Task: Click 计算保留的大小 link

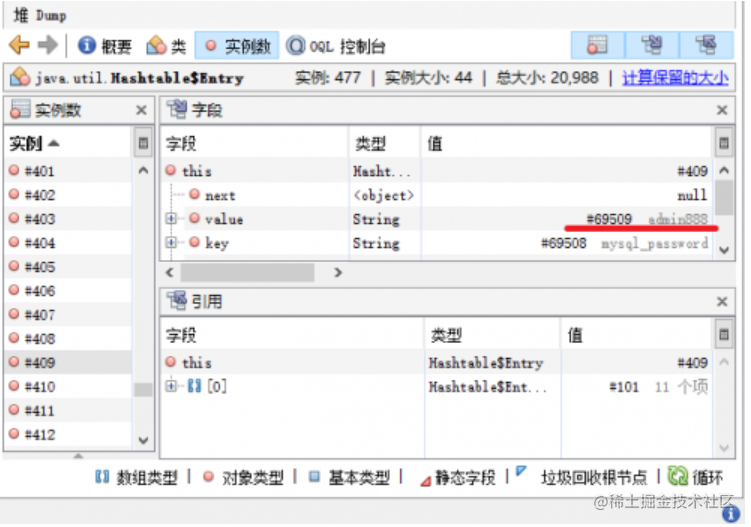Action: pyautogui.click(x=675, y=78)
